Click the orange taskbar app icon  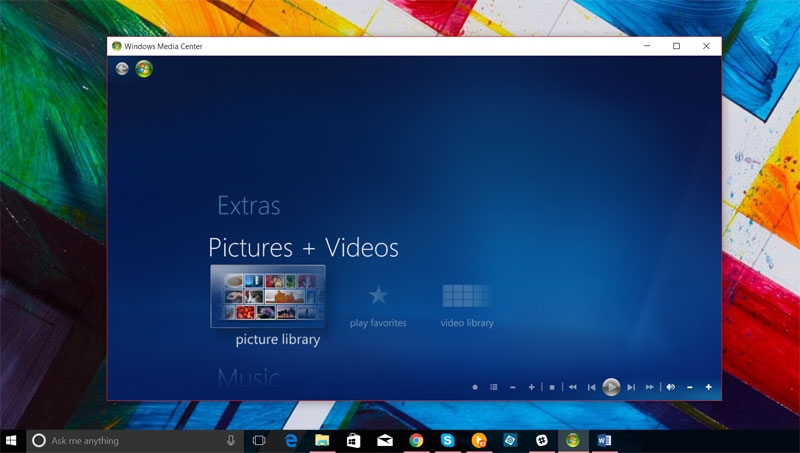pos(479,440)
